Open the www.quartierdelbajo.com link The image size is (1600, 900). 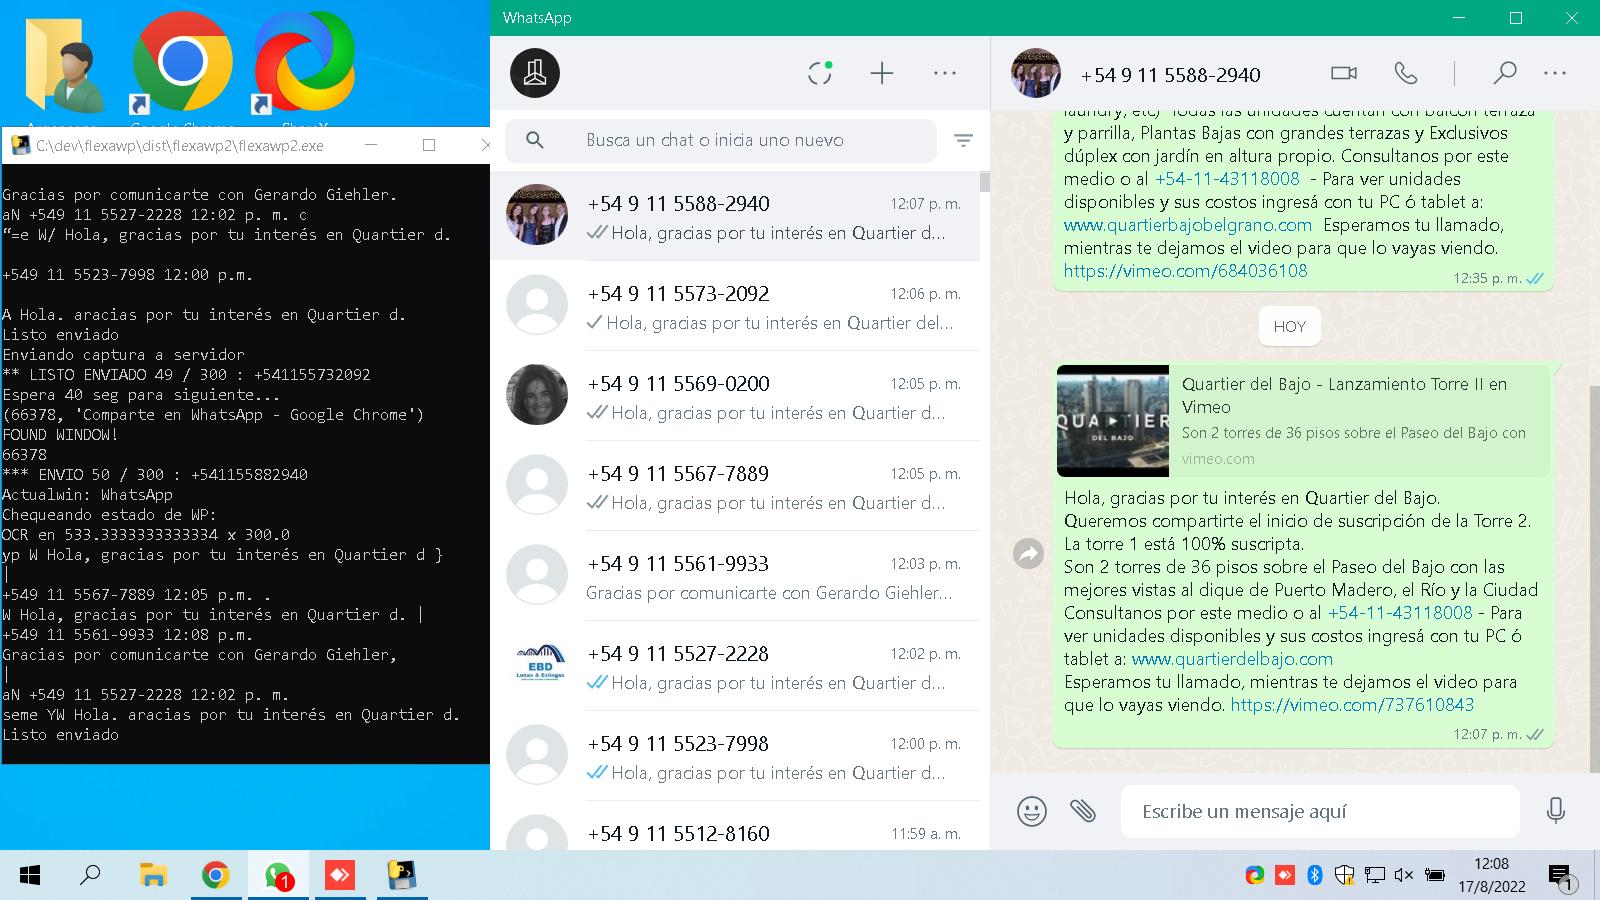[x=1232, y=659]
